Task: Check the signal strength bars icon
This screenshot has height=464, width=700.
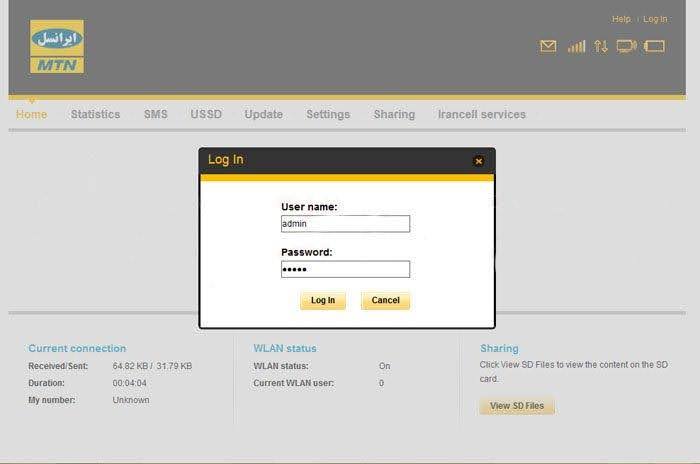Action: point(576,46)
